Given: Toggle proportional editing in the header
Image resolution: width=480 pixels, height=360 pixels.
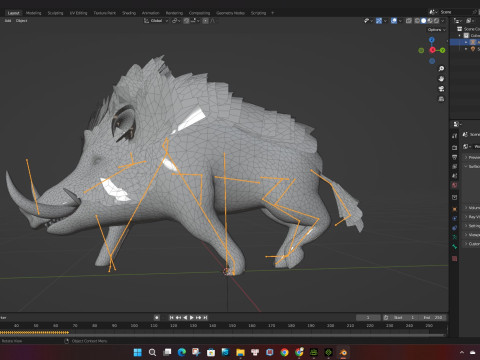Looking at the screenshot, I should (x=205, y=21).
